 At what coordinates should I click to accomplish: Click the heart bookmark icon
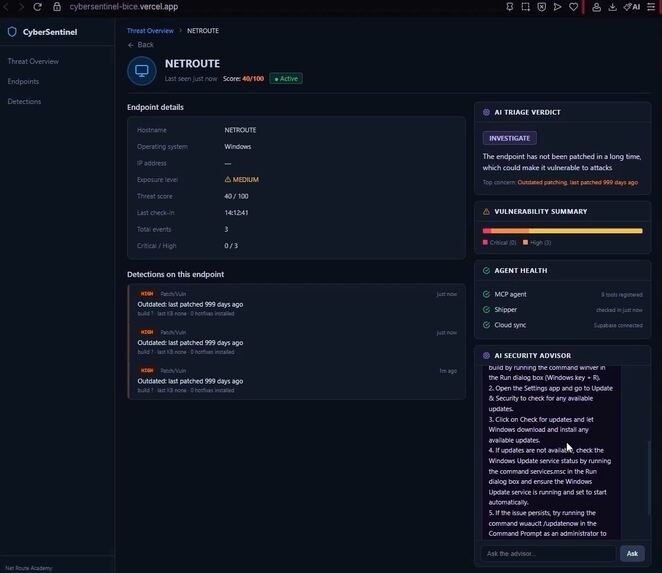tap(573, 7)
